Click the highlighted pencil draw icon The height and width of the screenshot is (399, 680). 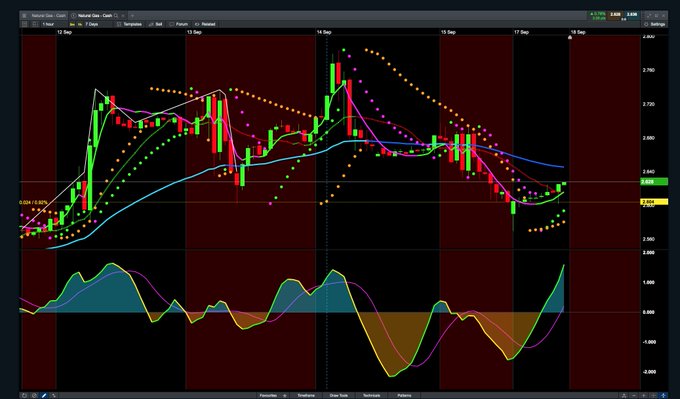click(44, 396)
